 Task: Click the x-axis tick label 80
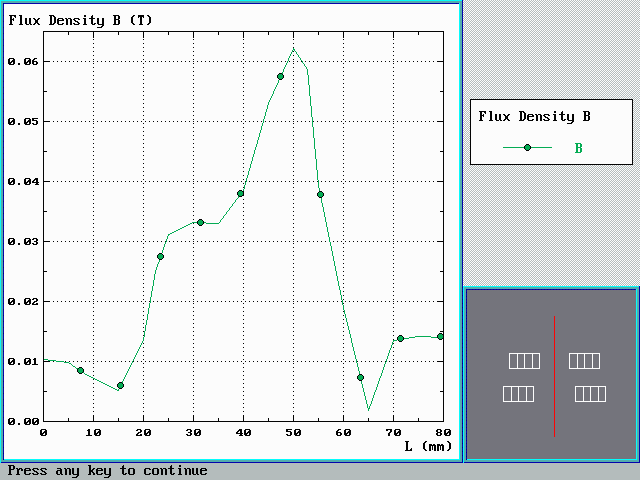point(443,433)
